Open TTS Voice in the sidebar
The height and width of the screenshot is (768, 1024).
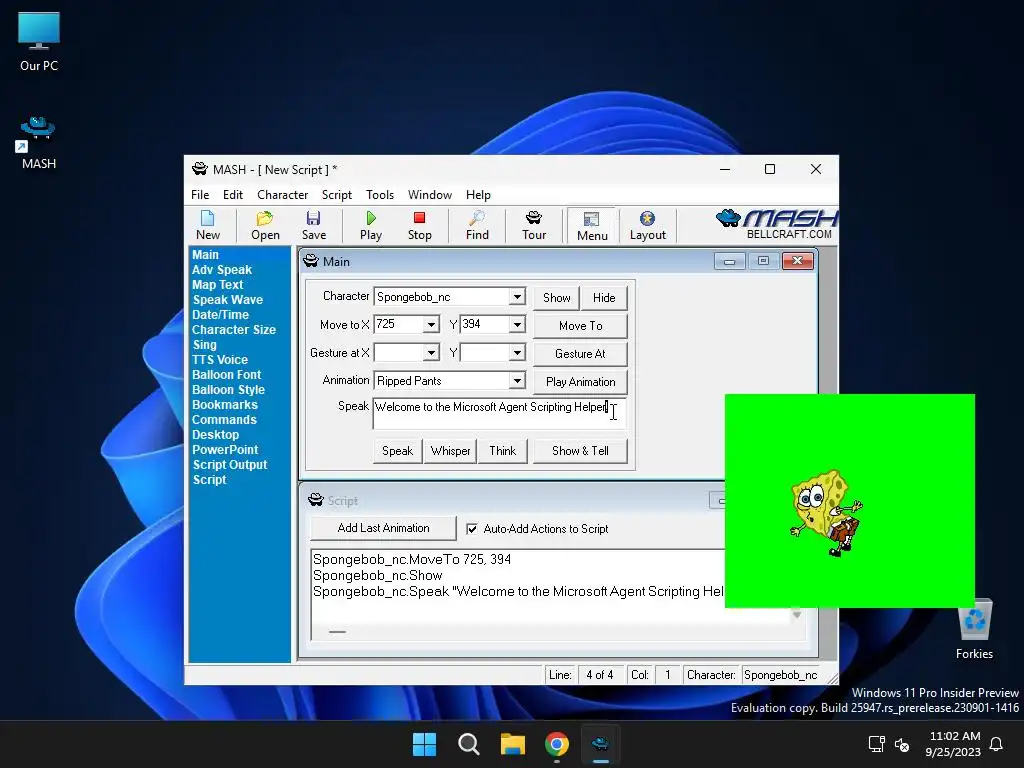pos(219,360)
